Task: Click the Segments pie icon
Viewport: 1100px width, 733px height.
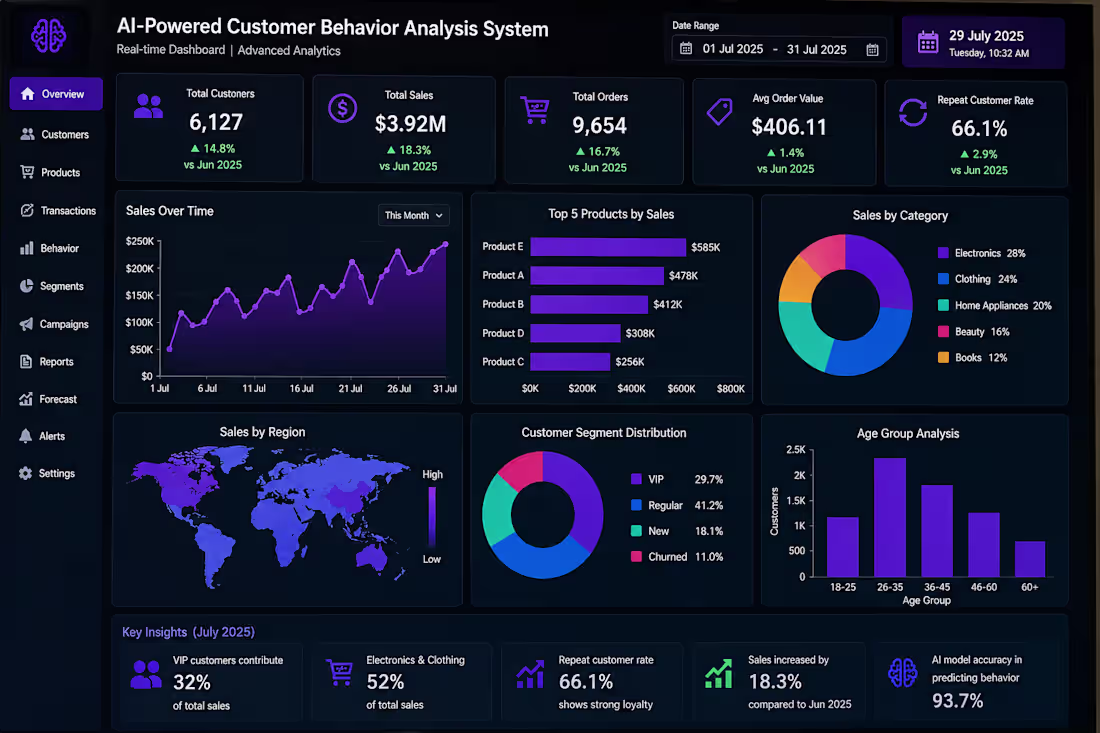Action: tap(27, 285)
